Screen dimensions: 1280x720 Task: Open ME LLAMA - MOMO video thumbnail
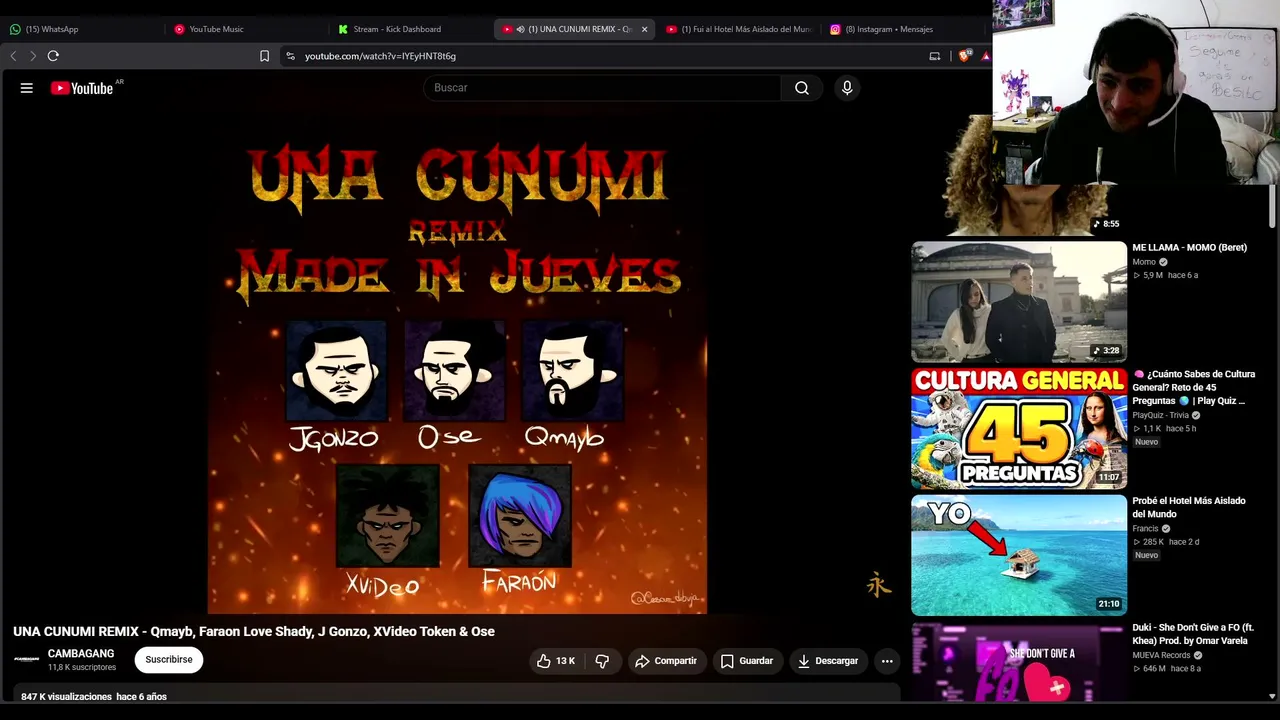[1019, 302]
